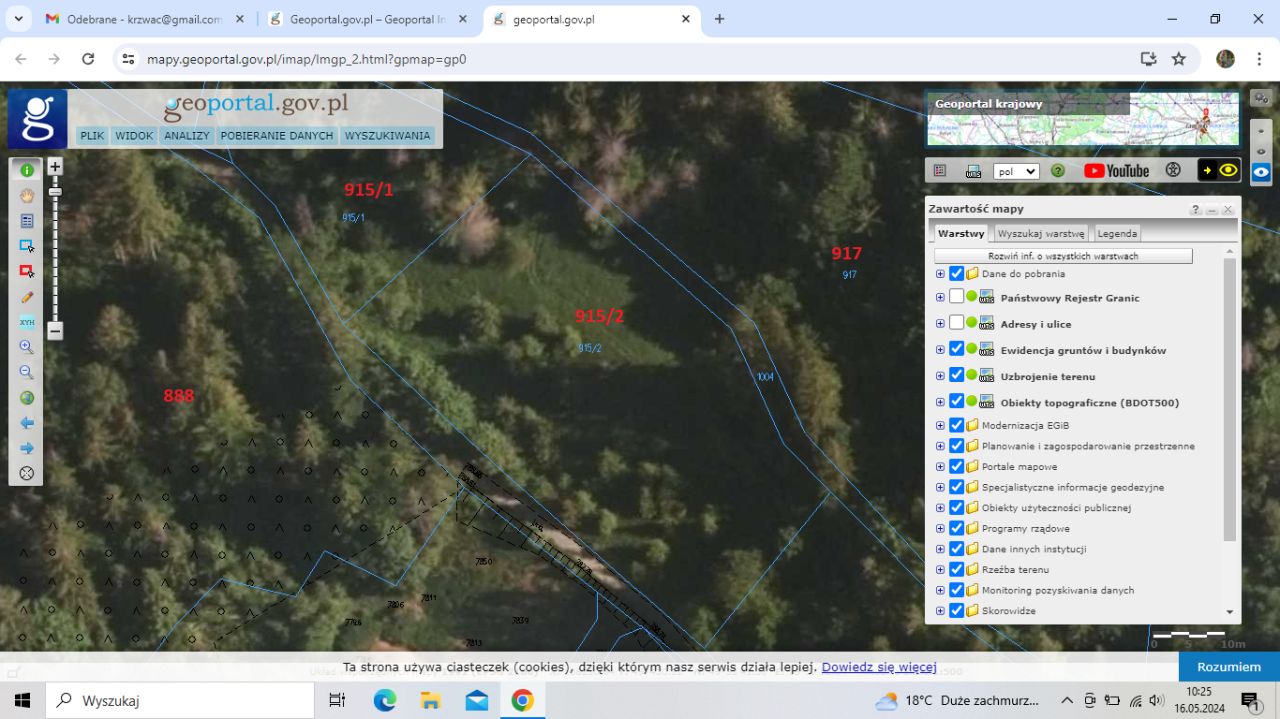The height and width of the screenshot is (719, 1280).
Task: Activate the green info identify tool
Action: (x=27, y=170)
